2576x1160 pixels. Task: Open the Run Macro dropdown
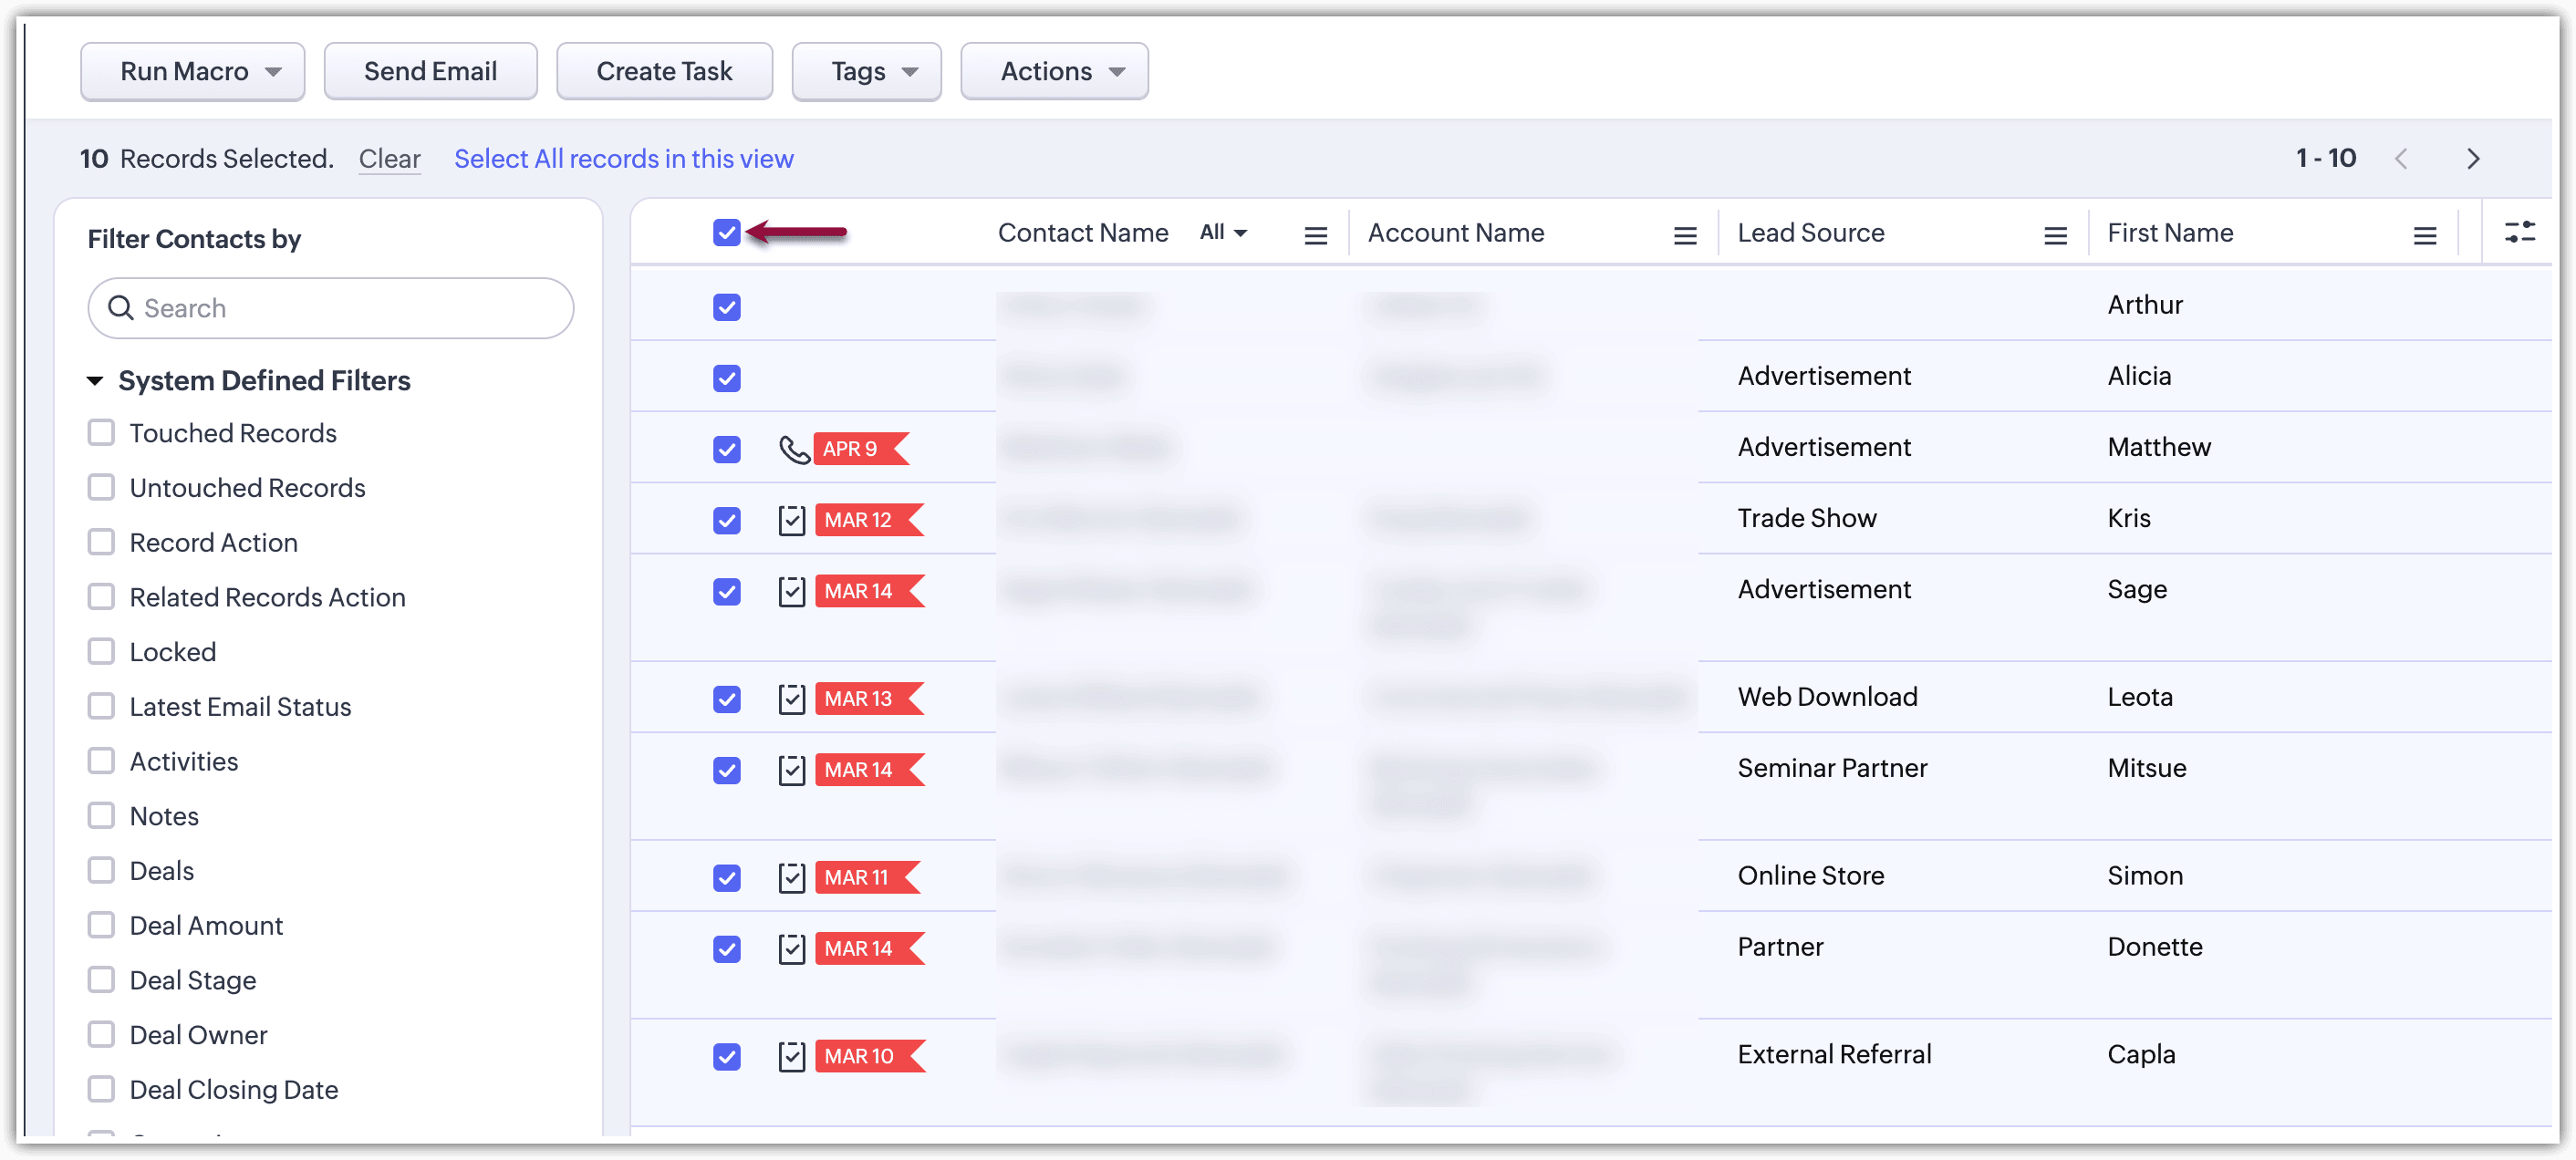pyautogui.click(x=193, y=72)
